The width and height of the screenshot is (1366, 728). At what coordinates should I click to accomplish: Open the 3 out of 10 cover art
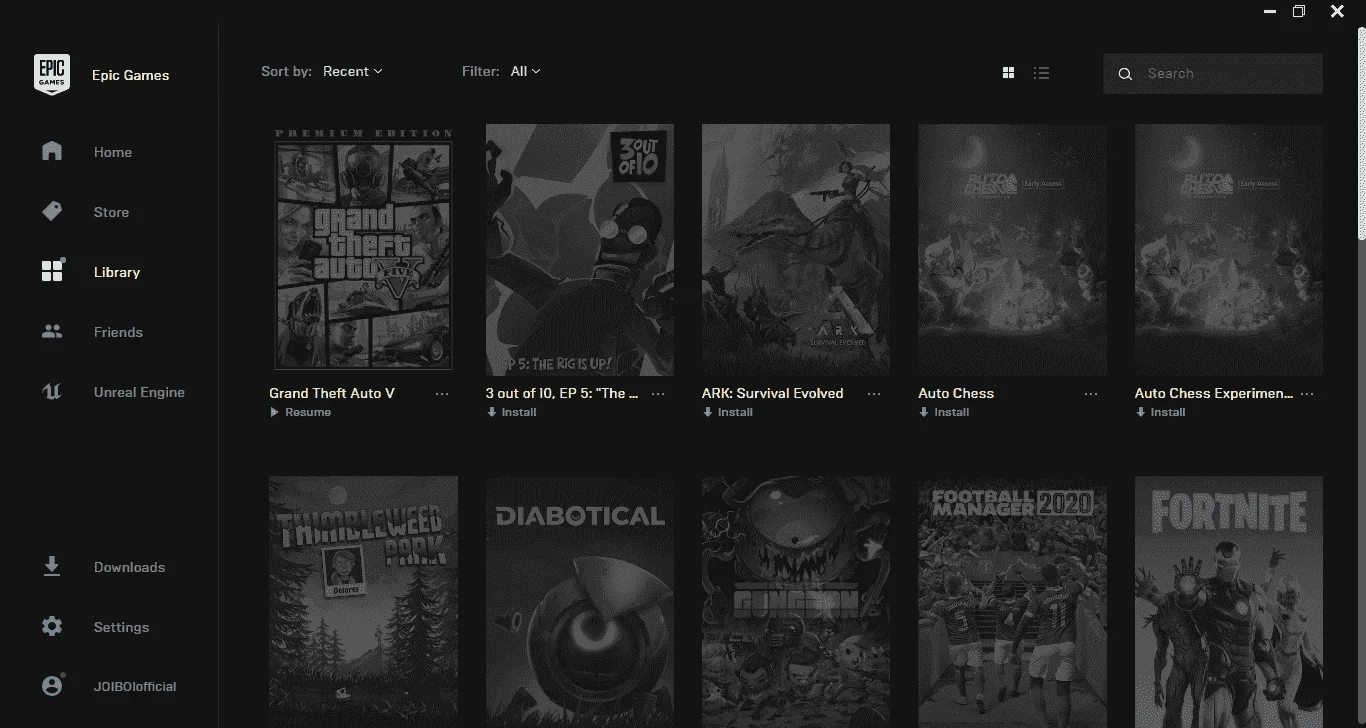coord(580,250)
